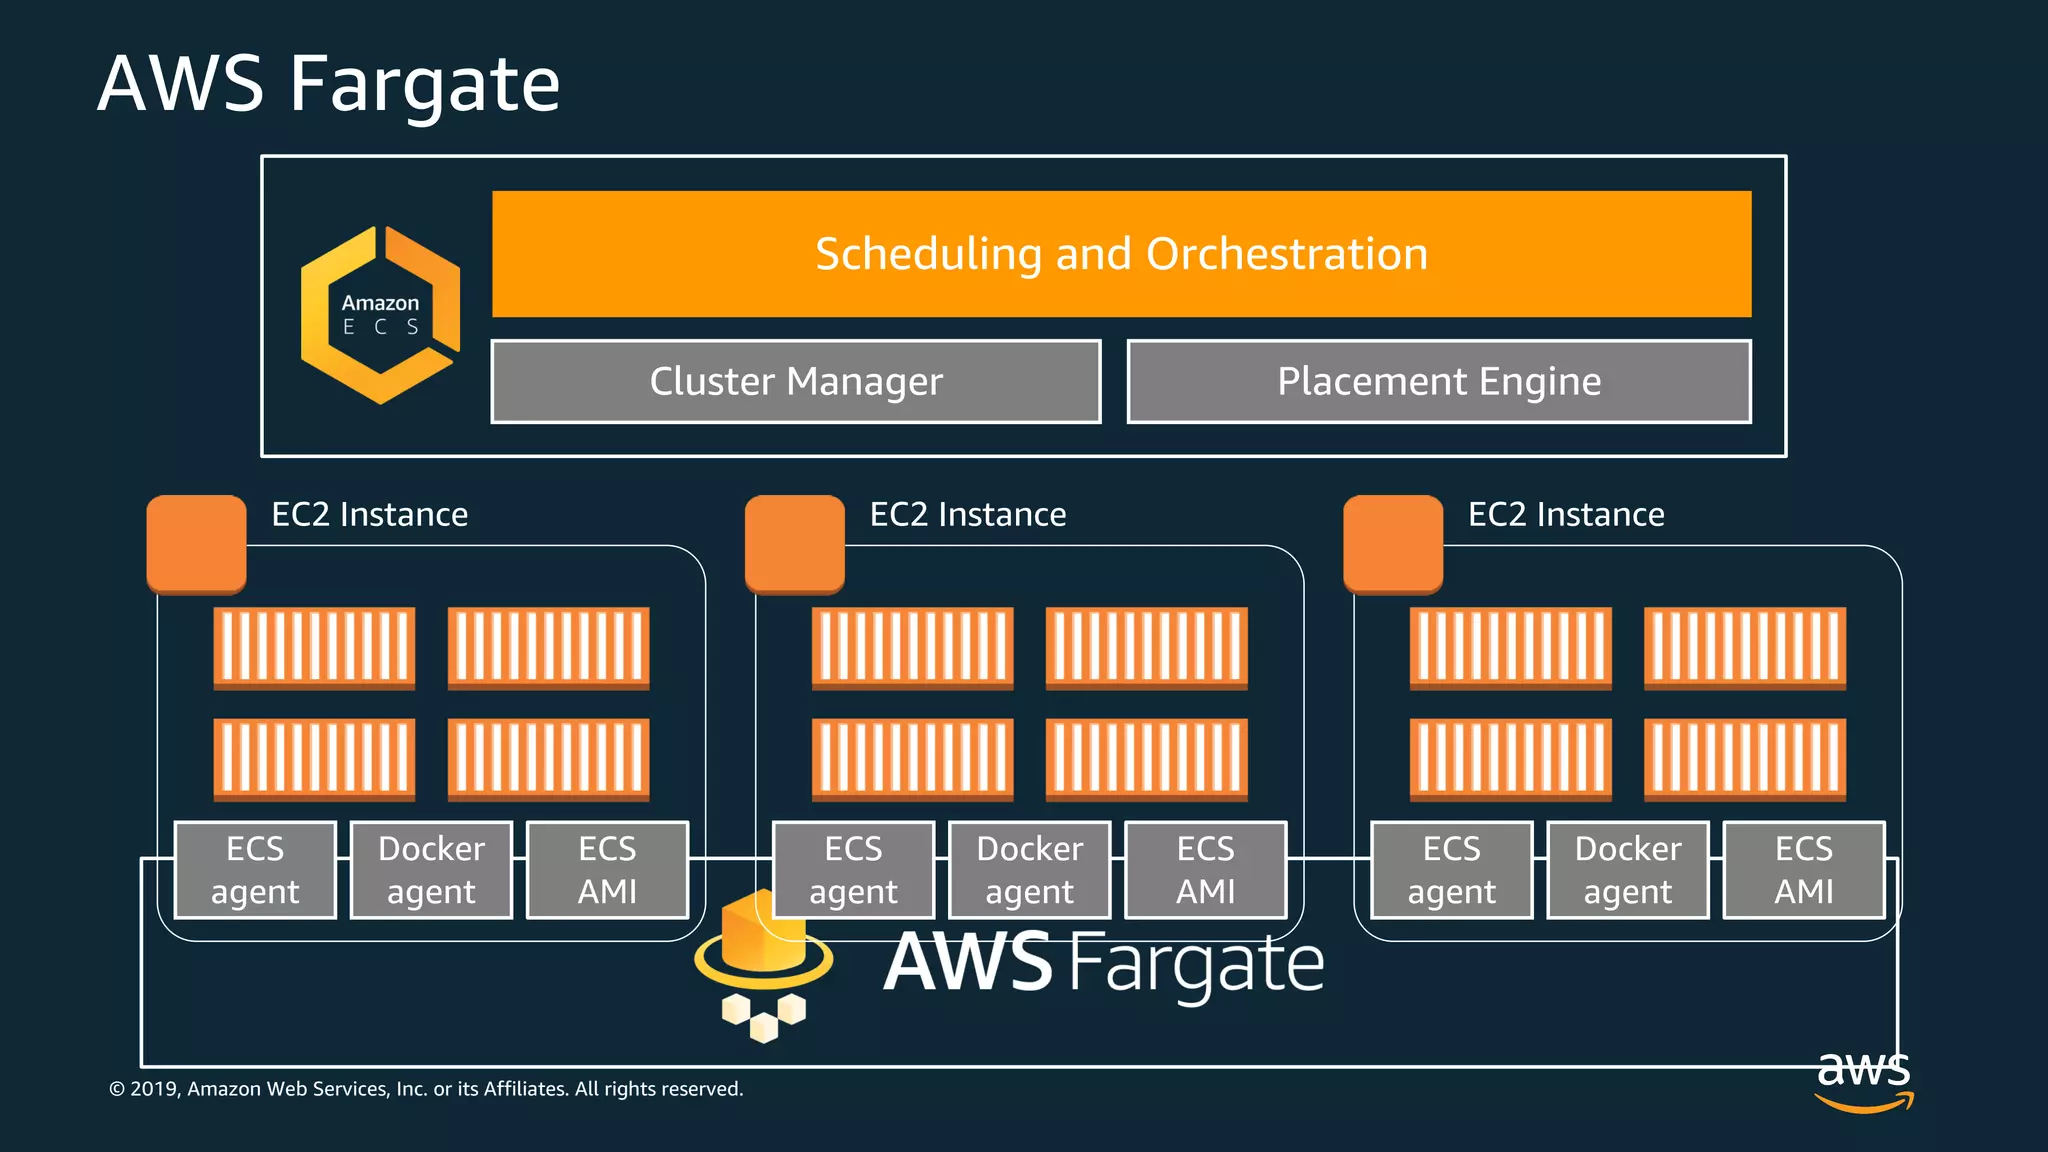This screenshot has height=1152, width=2048.
Task: Click ECS AMI box in first instance
Action: click(607, 870)
